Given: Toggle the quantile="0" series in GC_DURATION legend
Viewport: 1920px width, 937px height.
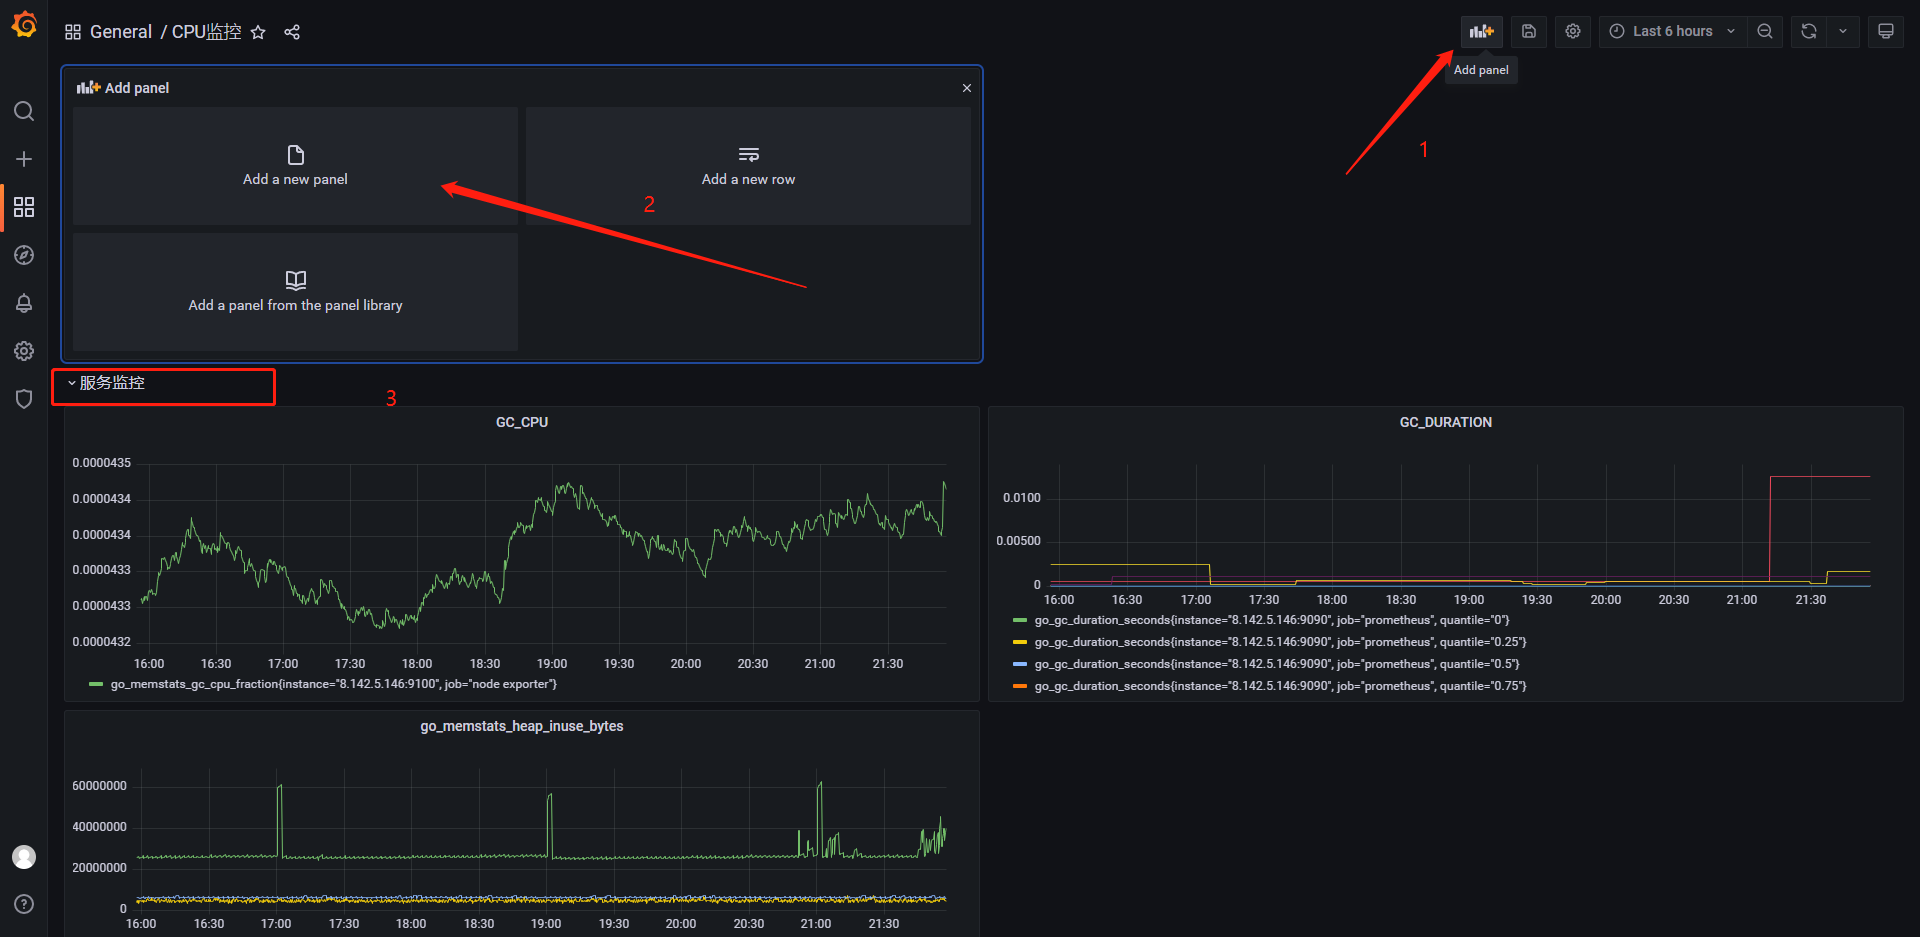Looking at the screenshot, I should tap(1270, 620).
